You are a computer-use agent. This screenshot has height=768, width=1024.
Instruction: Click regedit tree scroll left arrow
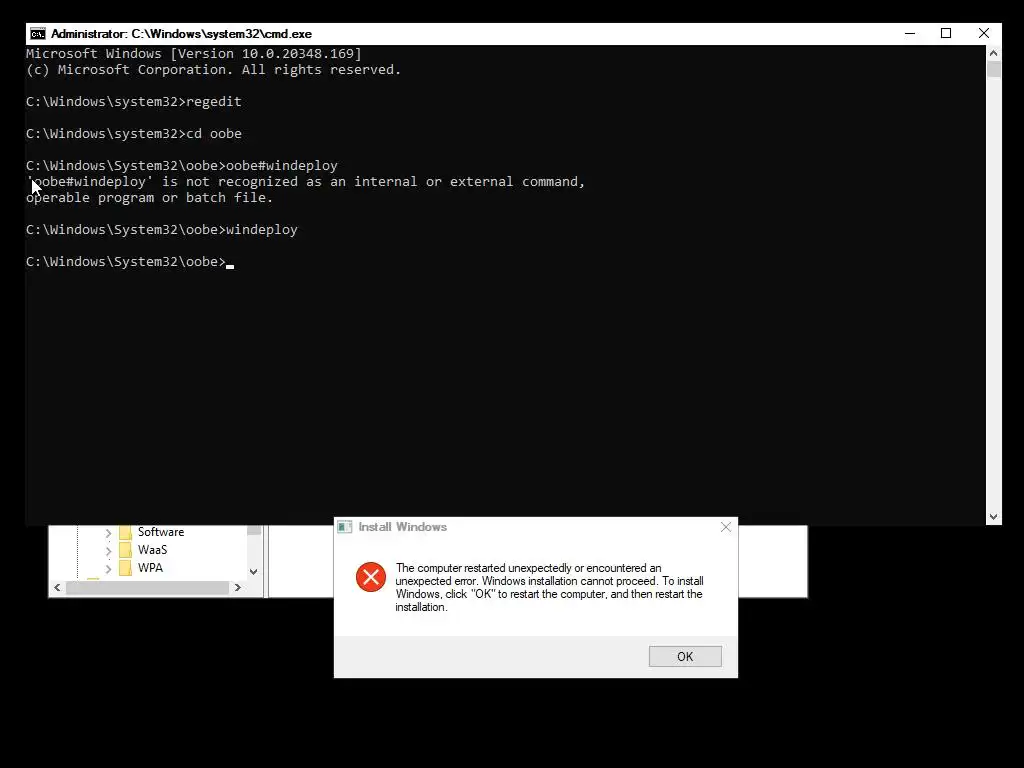pos(57,588)
